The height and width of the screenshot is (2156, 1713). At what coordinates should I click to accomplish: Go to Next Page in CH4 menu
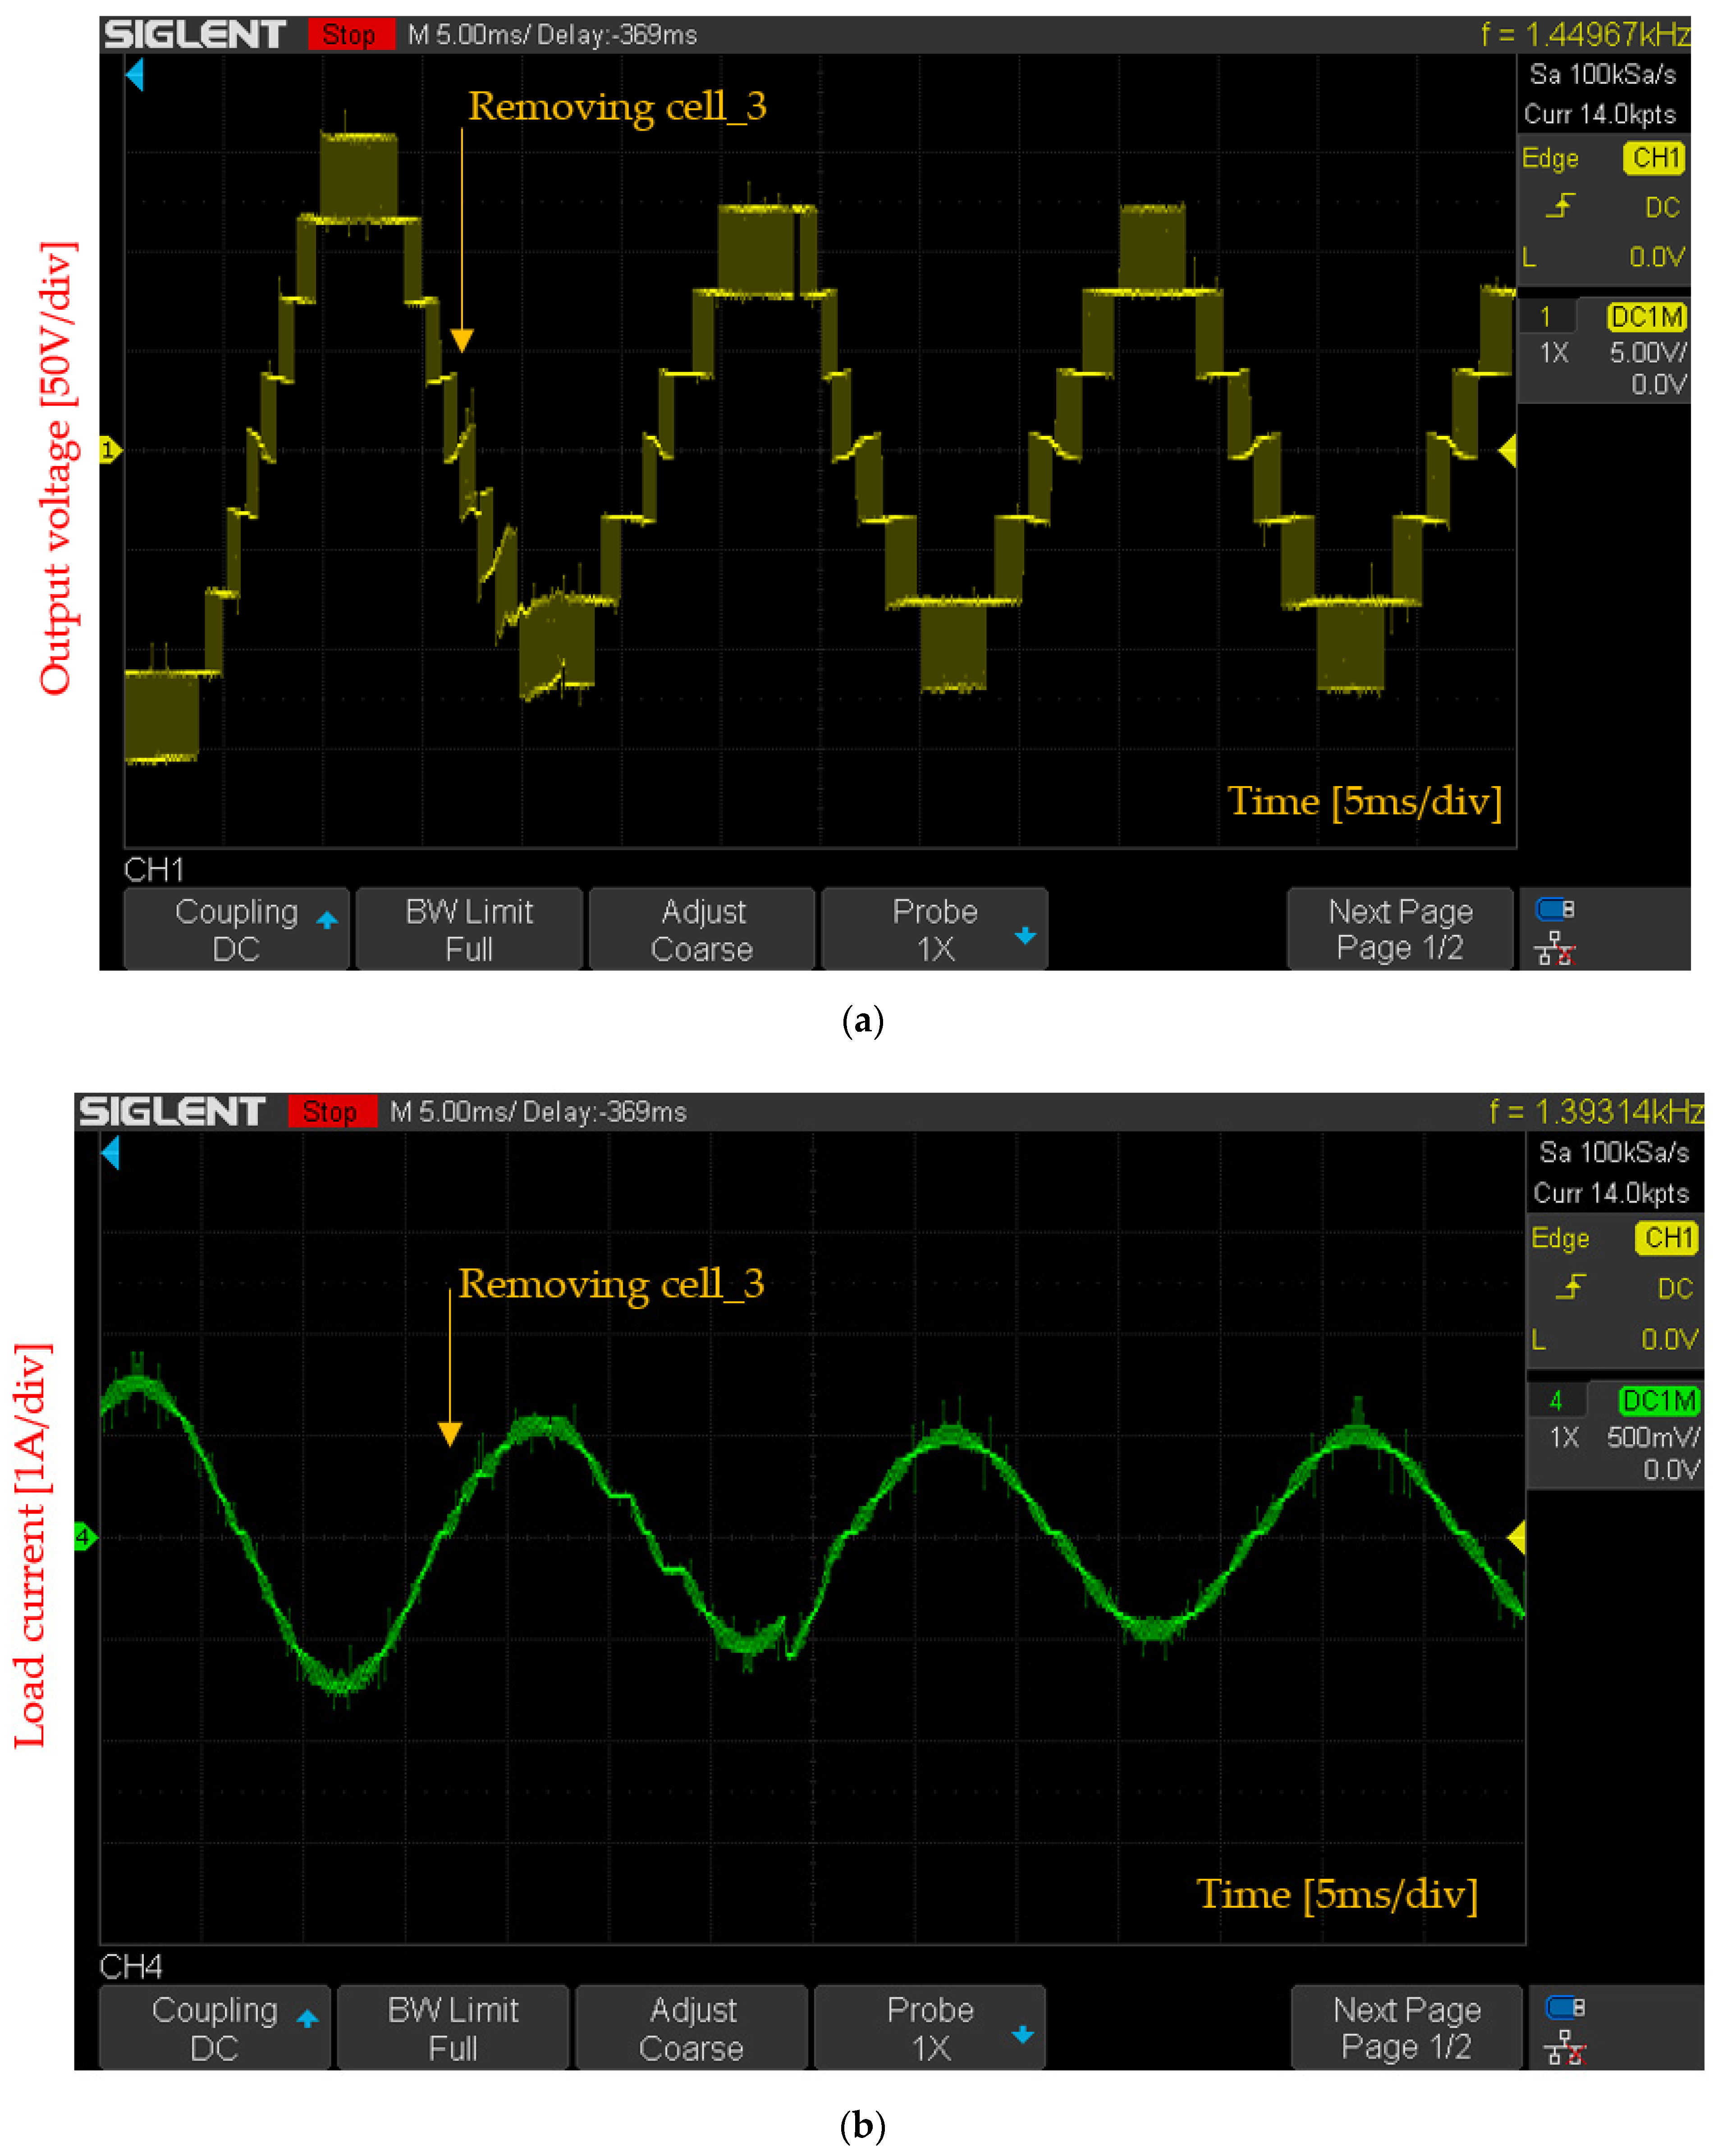pos(1406,2028)
